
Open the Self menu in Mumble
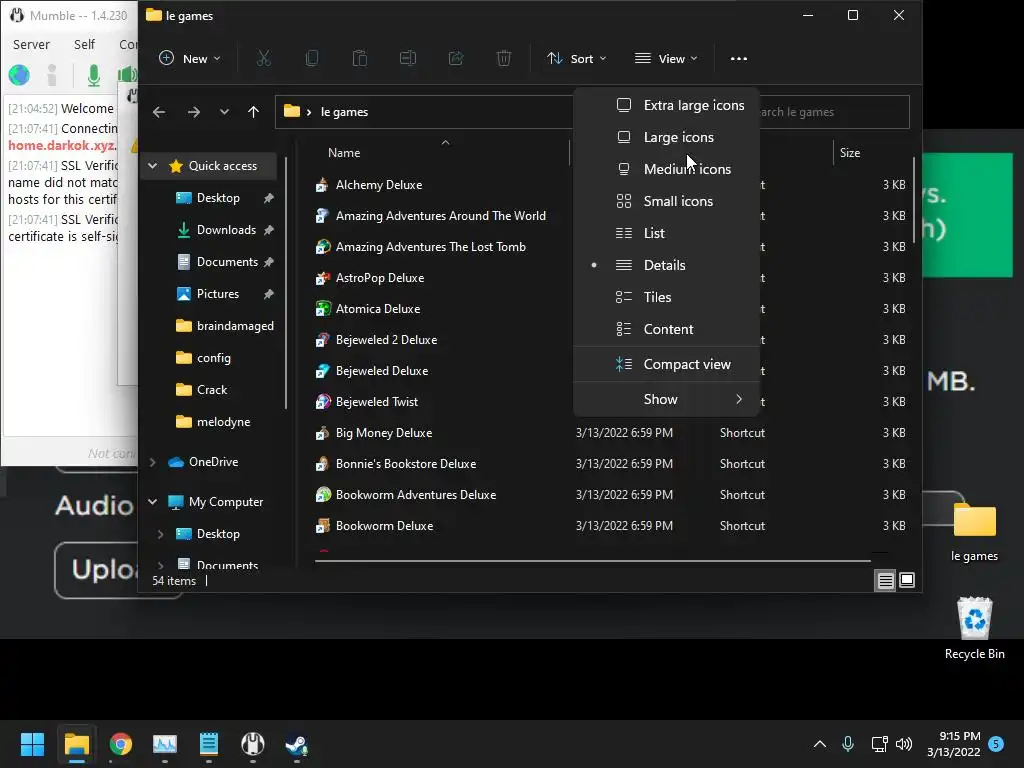[x=84, y=44]
